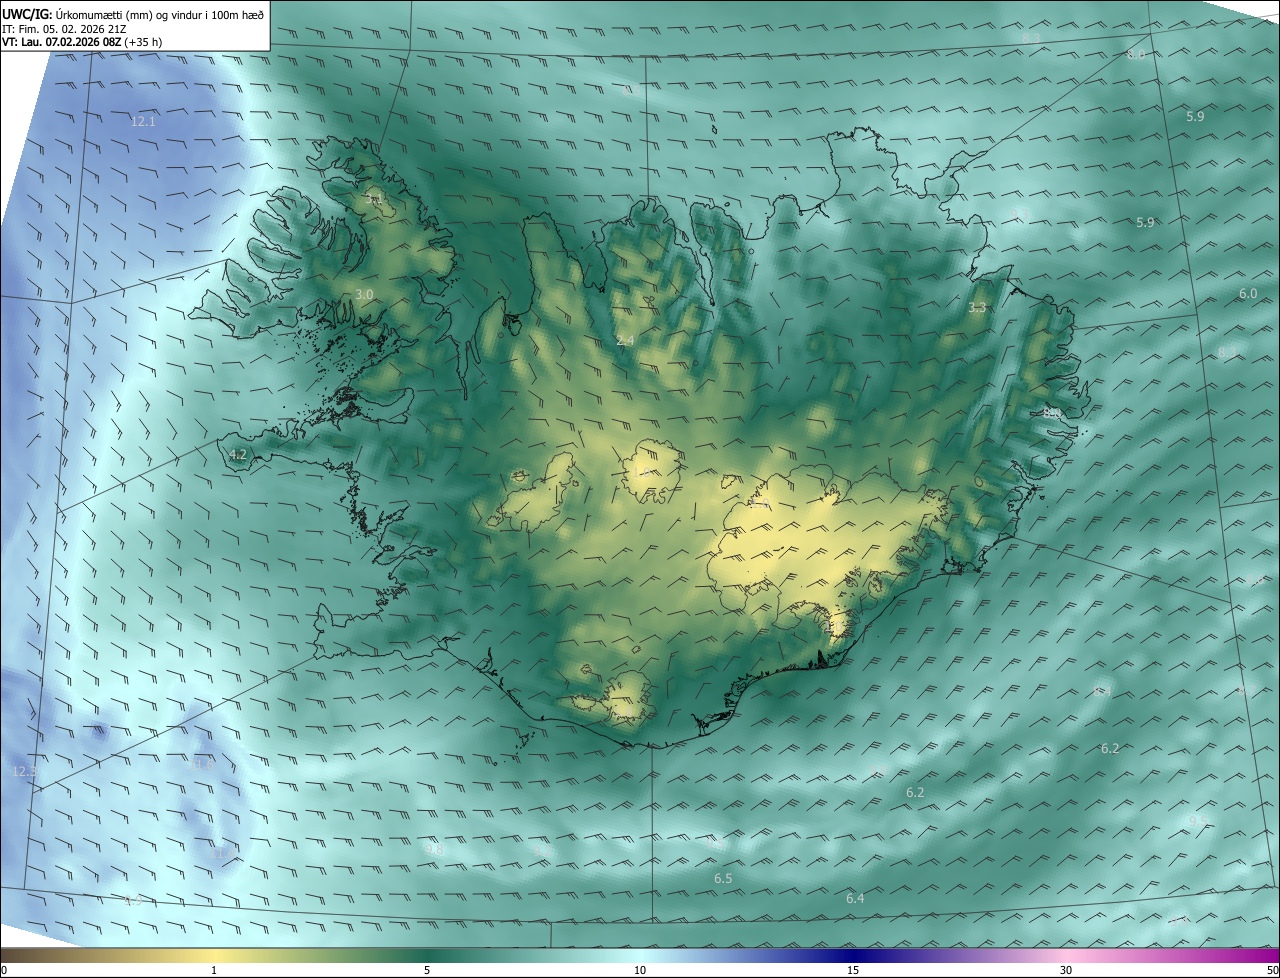Click the 10 label on the color scale
This screenshot has width=1280, height=978.
tap(640, 971)
